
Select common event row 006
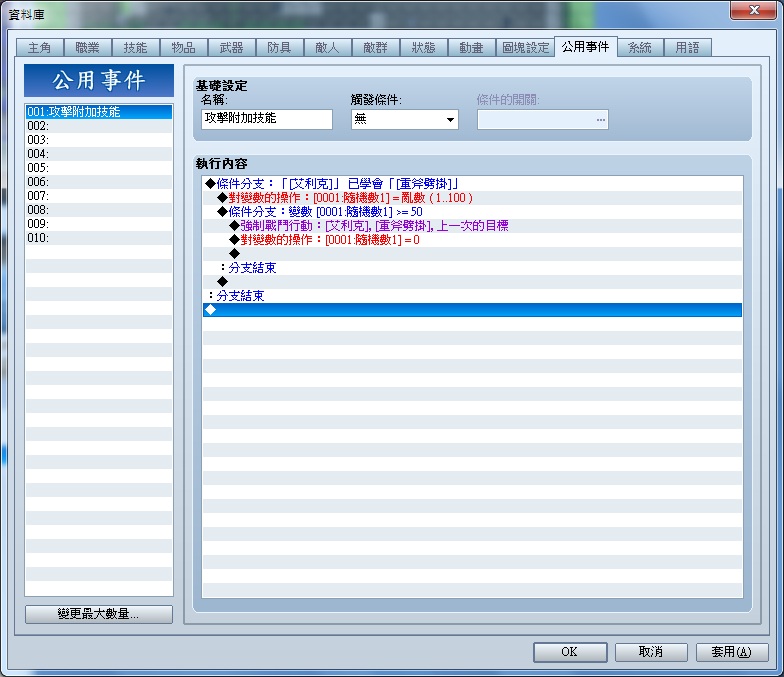coord(99,182)
